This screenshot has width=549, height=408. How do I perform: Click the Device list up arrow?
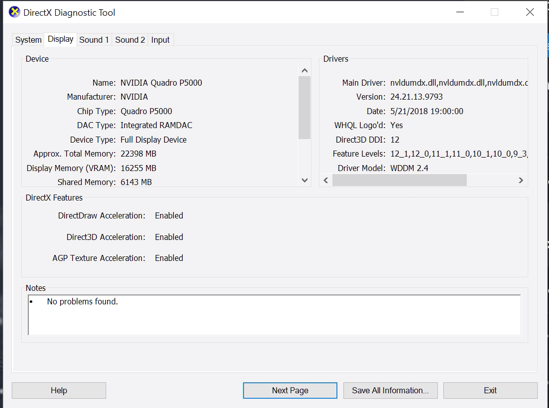point(305,70)
